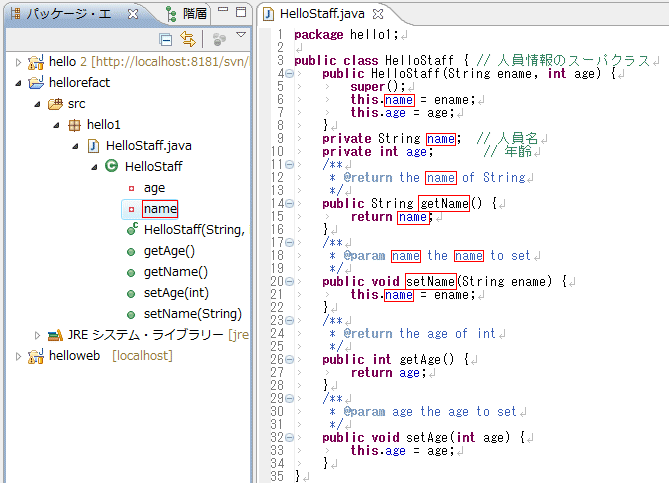Click the helloweb project icon
669x483 pixels.
pyautogui.click(x=36, y=356)
